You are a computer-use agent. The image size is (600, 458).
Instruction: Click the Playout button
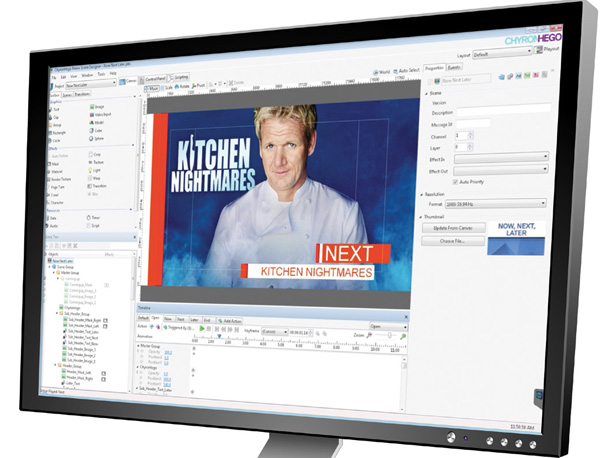548,49
